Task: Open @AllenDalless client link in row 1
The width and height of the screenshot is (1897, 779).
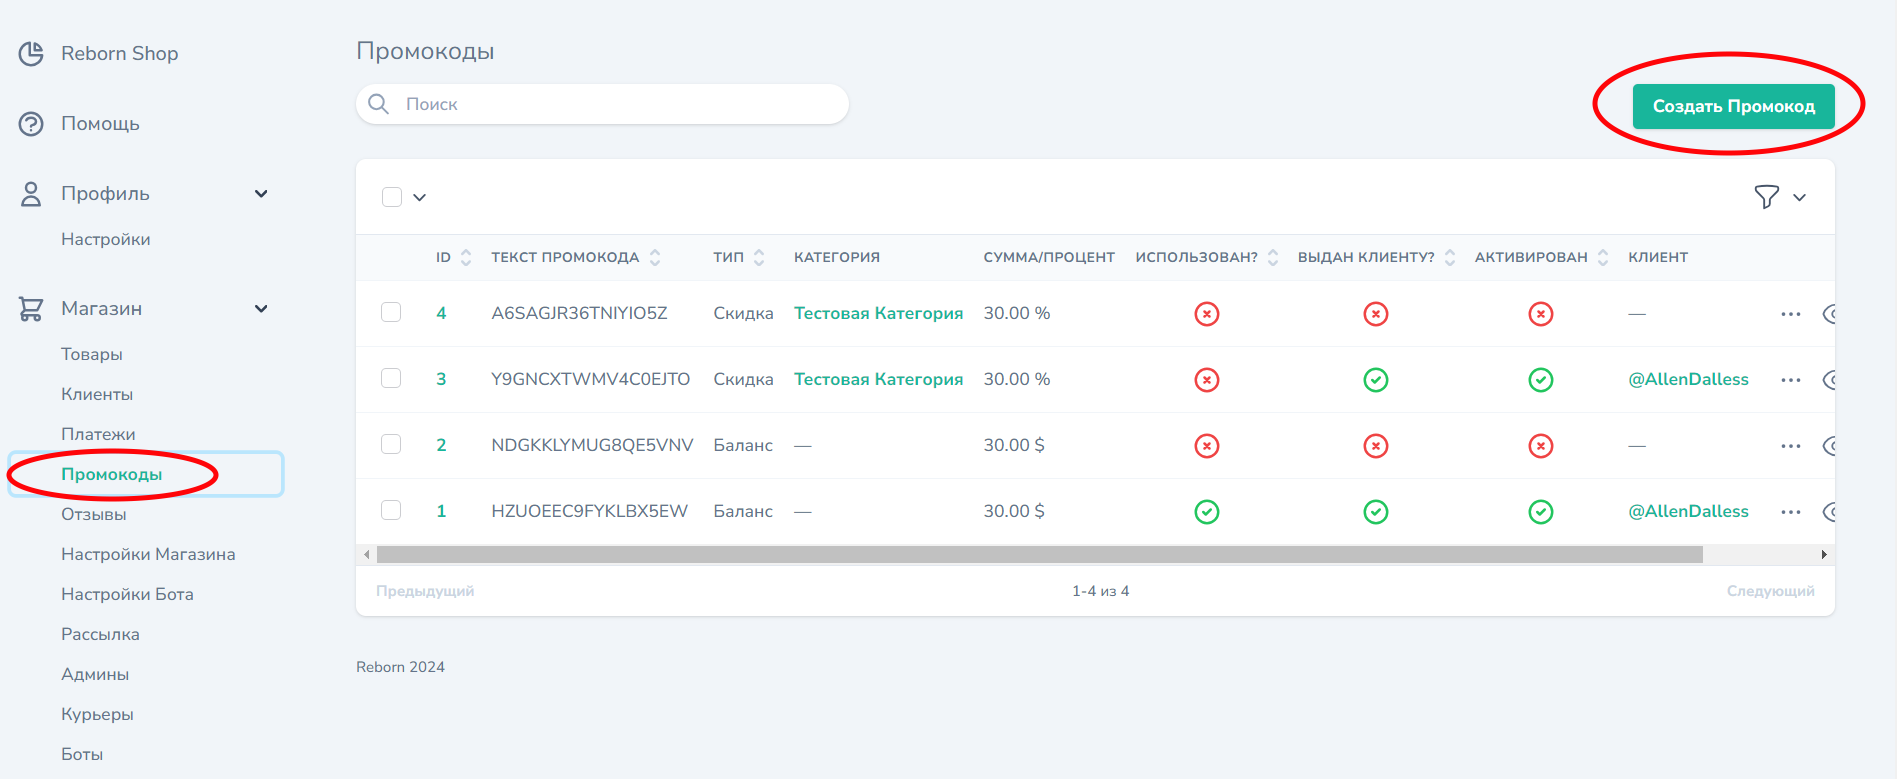Action: coord(1688,511)
